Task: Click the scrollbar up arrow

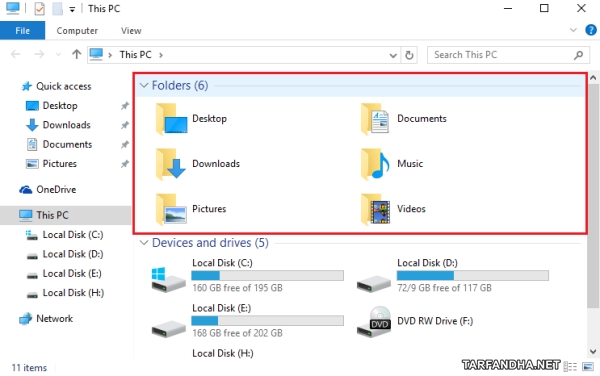Action: click(593, 78)
